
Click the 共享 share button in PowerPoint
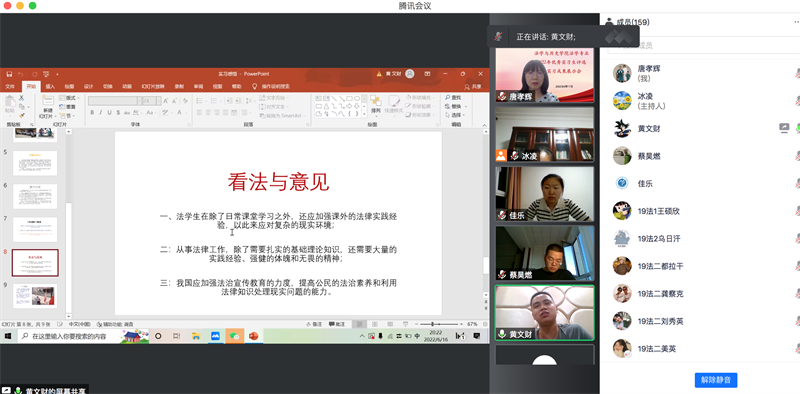473,87
